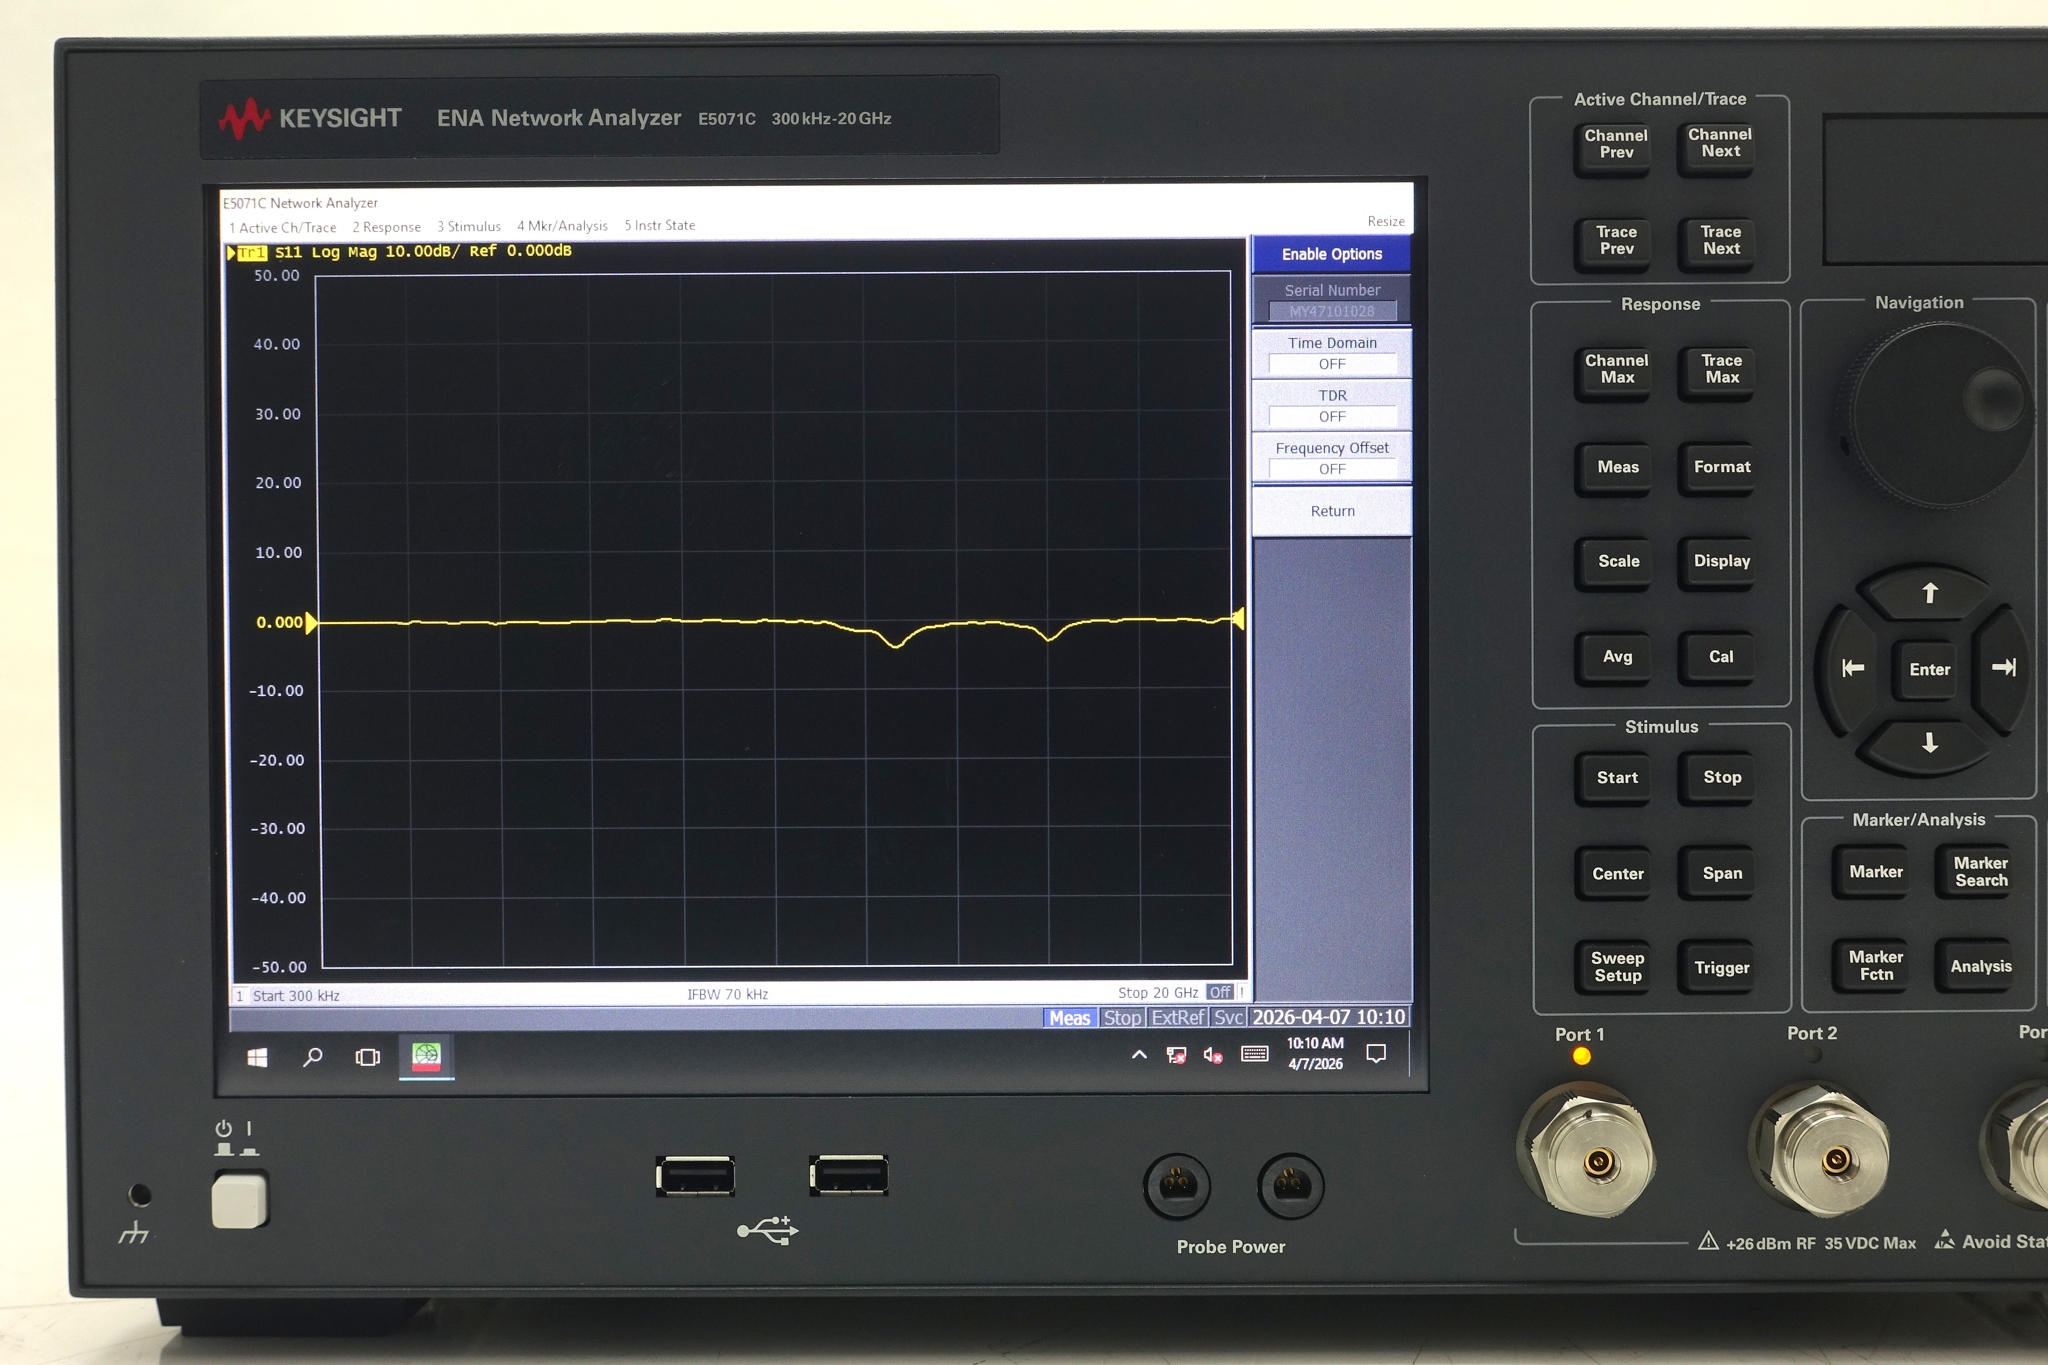The height and width of the screenshot is (1365, 2048).
Task: Toggle the Frequency Offset OFF softkey
Action: coord(1332,458)
